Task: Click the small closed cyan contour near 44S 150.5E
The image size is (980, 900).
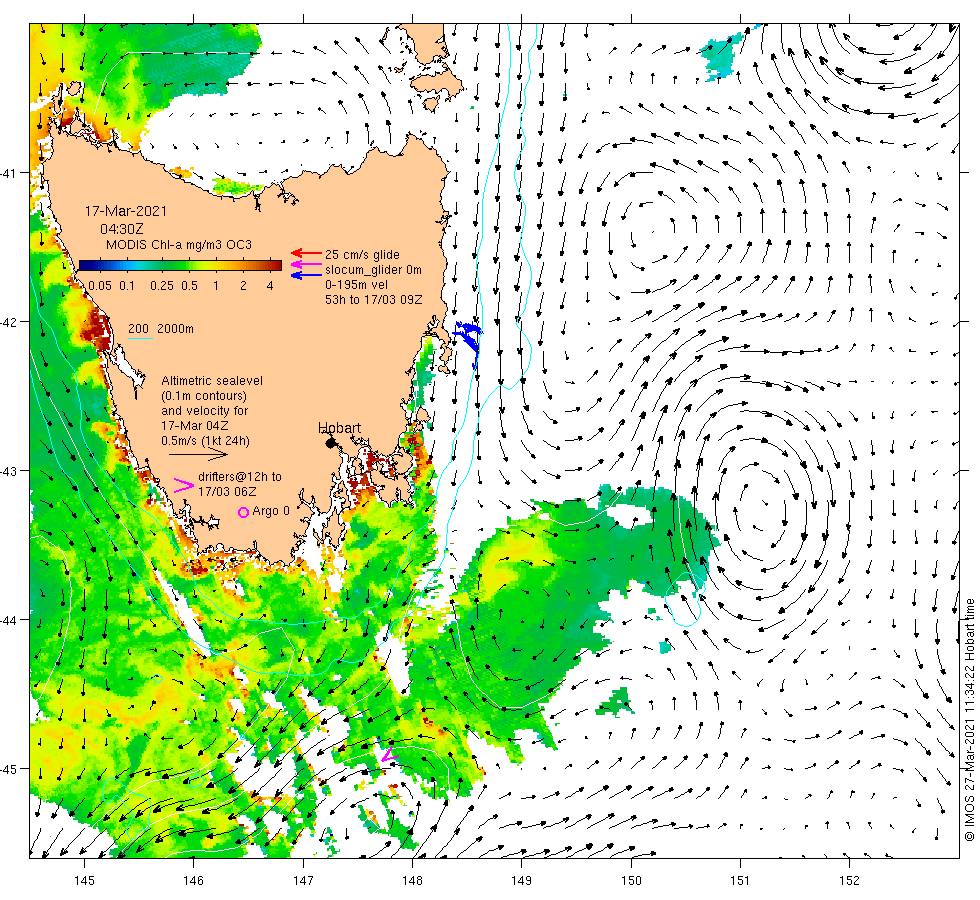Action: point(684,599)
